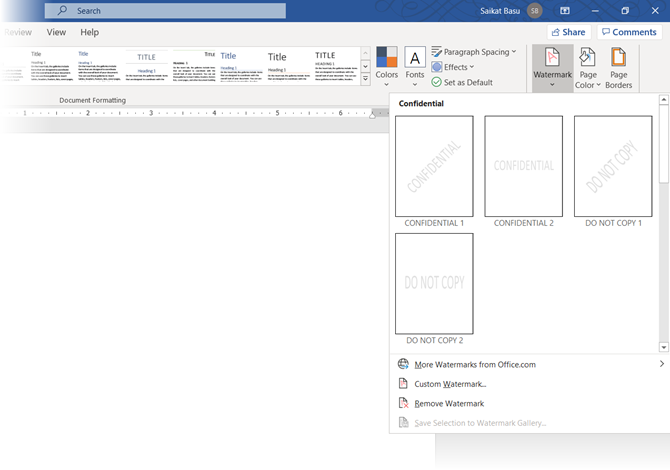Open Saikat Basu account avatar
Screen dimensions: 670x470
(x=535, y=11)
